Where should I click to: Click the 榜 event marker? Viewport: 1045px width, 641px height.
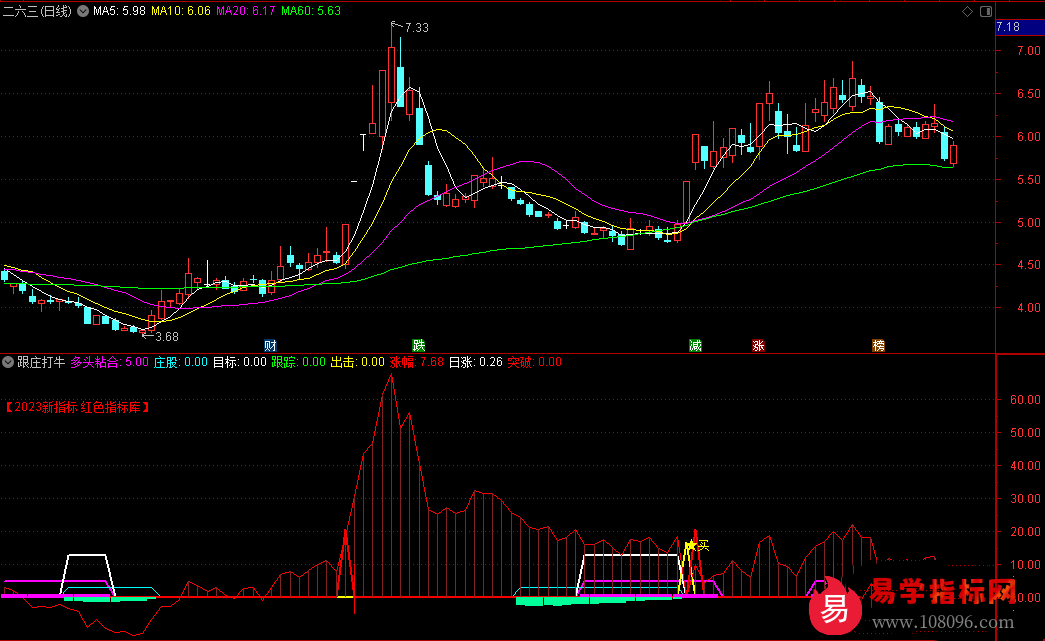(x=878, y=345)
